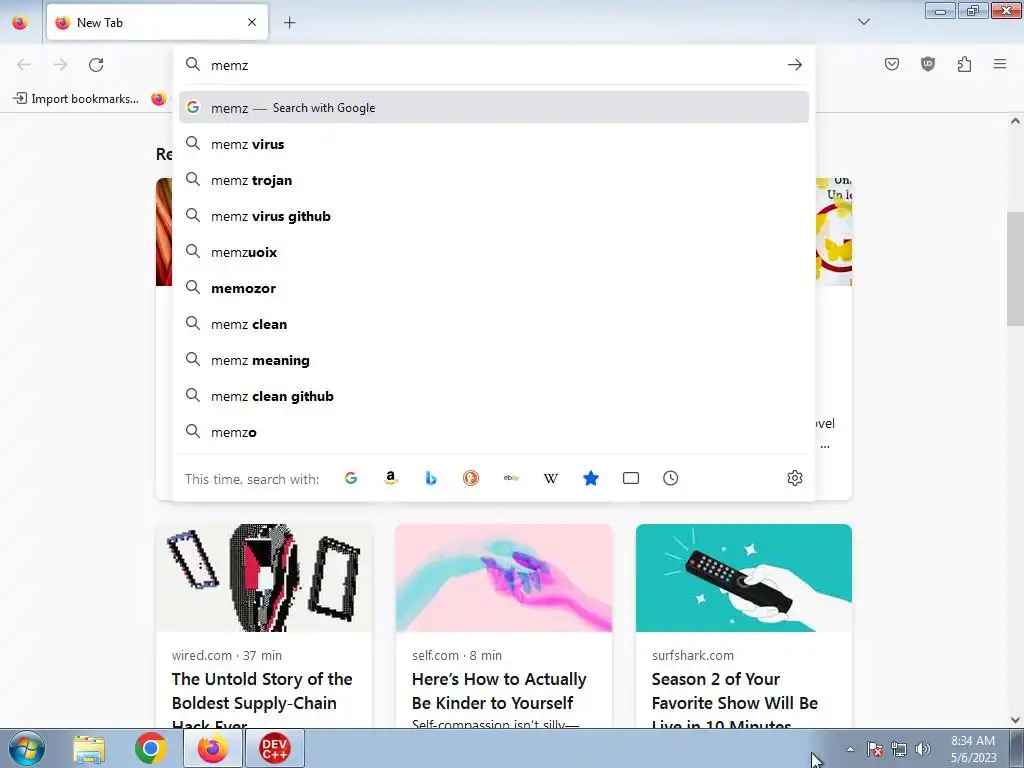
Task: Open Here's How to Actually Be Kinder link
Action: pos(499,691)
